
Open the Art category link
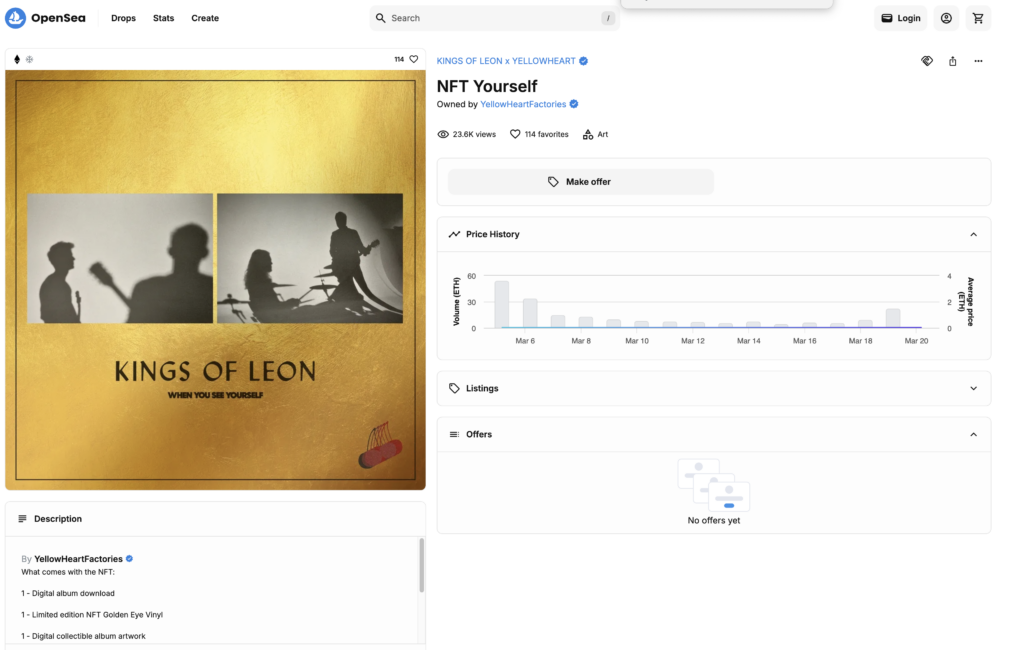pyautogui.click(x=602, y=134)
